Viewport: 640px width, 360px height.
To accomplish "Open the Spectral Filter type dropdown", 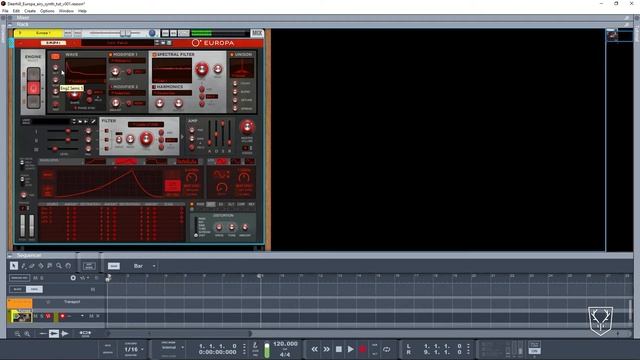I will [172, 81].
